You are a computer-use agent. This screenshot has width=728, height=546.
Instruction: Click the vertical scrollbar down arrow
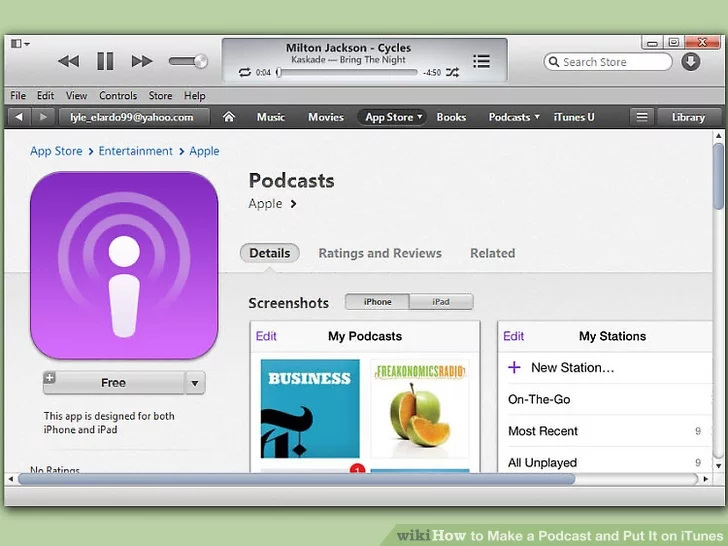click(718, 465)
